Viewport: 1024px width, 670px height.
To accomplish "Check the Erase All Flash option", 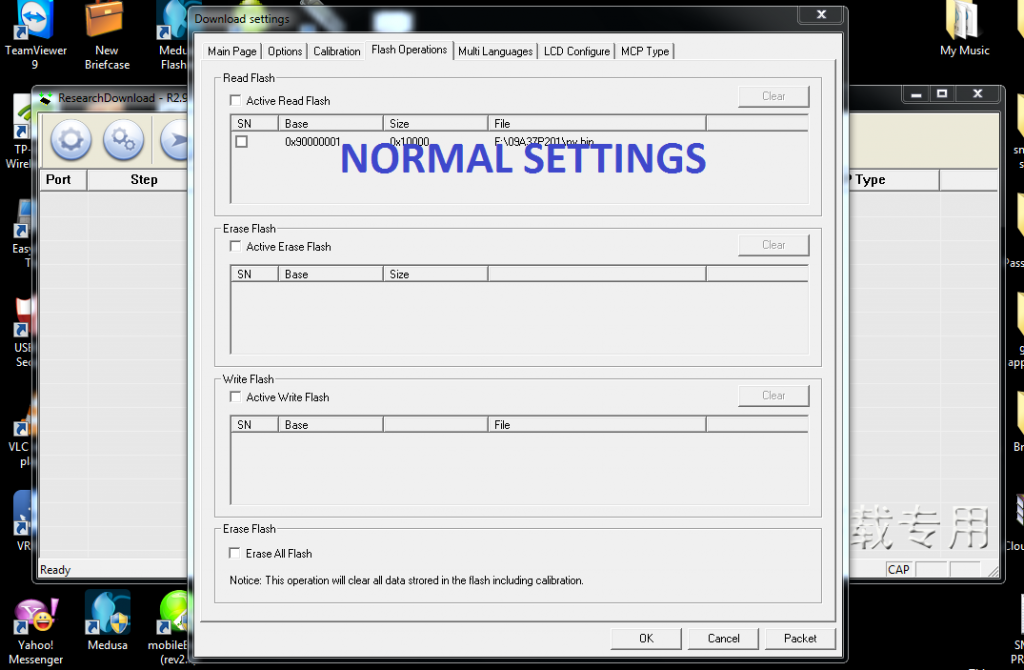I will click(x=236, y=554).
